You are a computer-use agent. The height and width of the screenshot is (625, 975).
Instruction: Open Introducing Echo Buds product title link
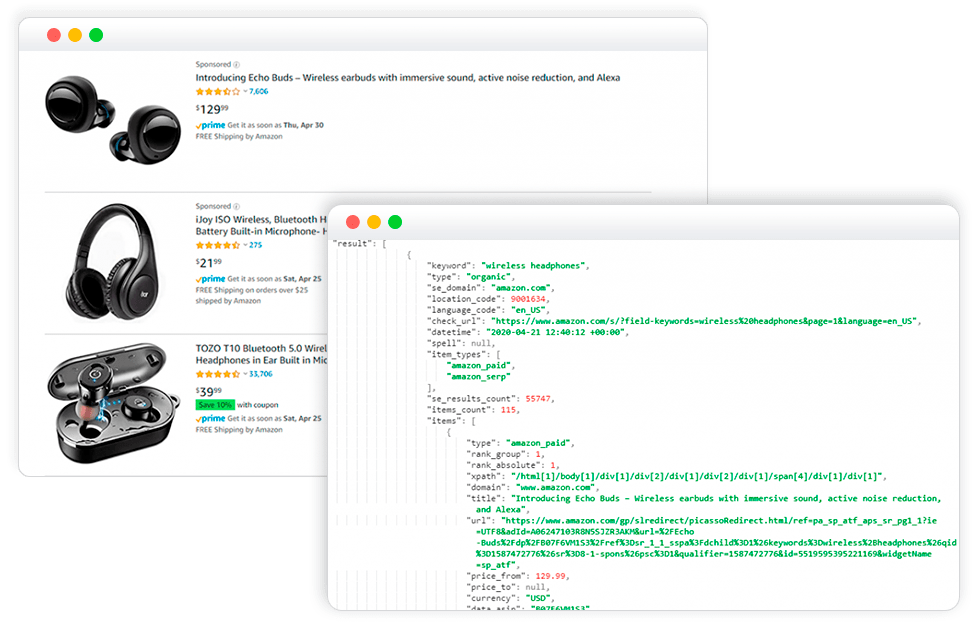coord(407,78)
